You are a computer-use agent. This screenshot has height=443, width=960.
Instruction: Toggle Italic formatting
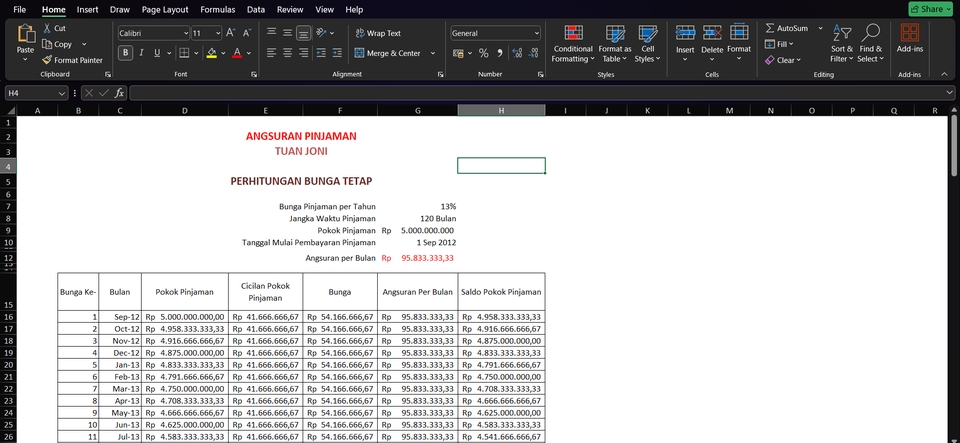(141, 53)
